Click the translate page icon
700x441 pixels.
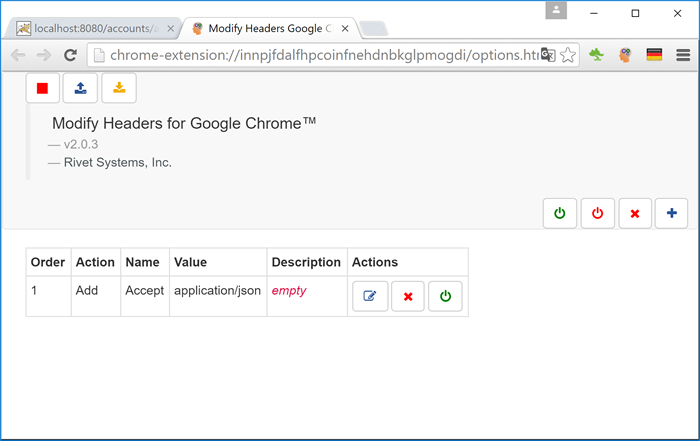tap(548, 55)
